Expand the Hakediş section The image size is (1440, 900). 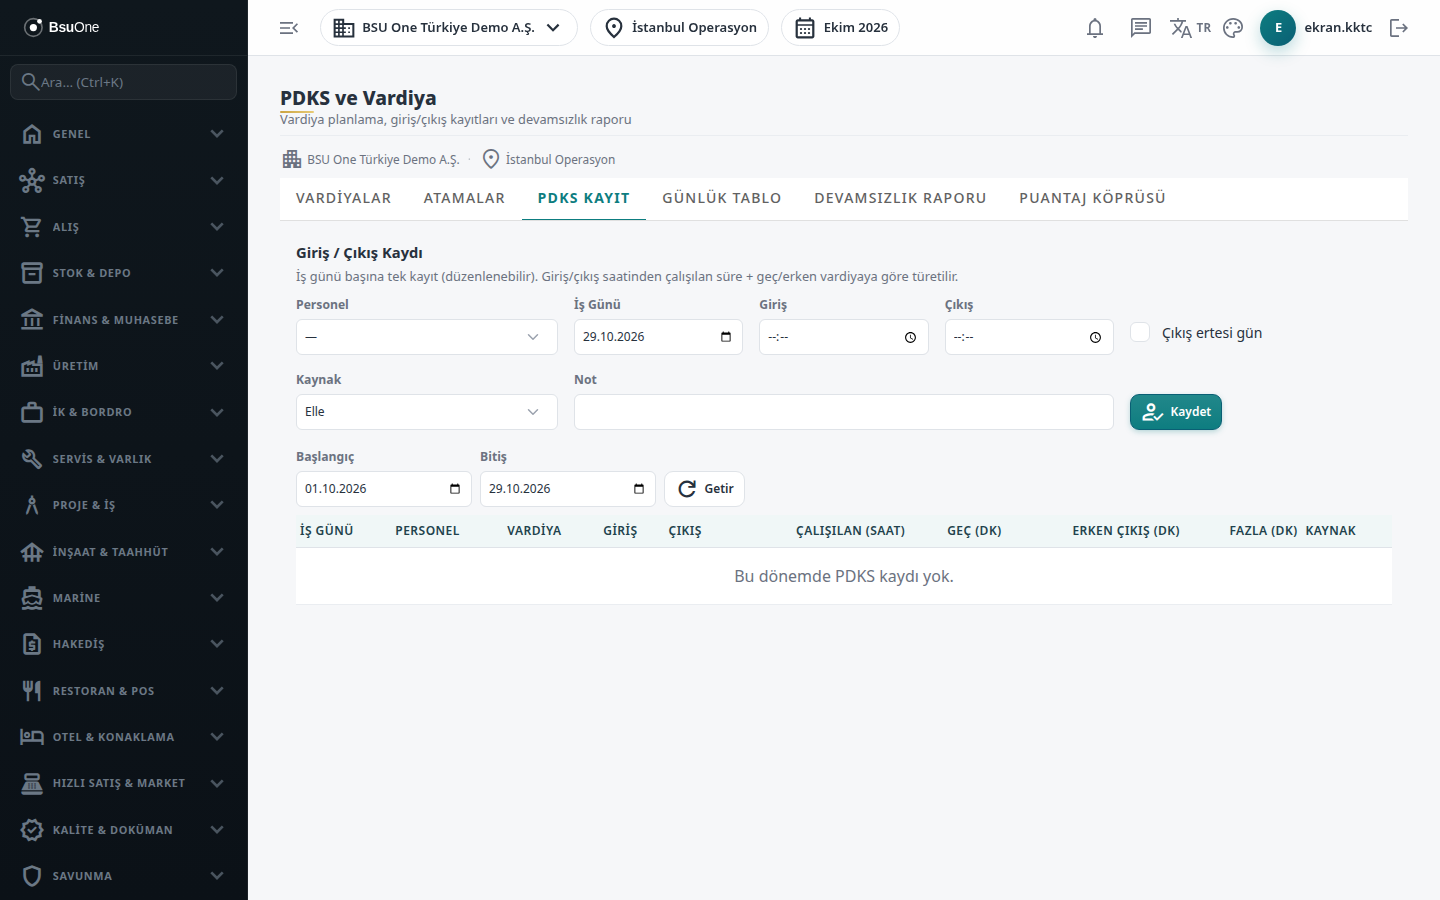pyautogui.click(x=124, y=644)
